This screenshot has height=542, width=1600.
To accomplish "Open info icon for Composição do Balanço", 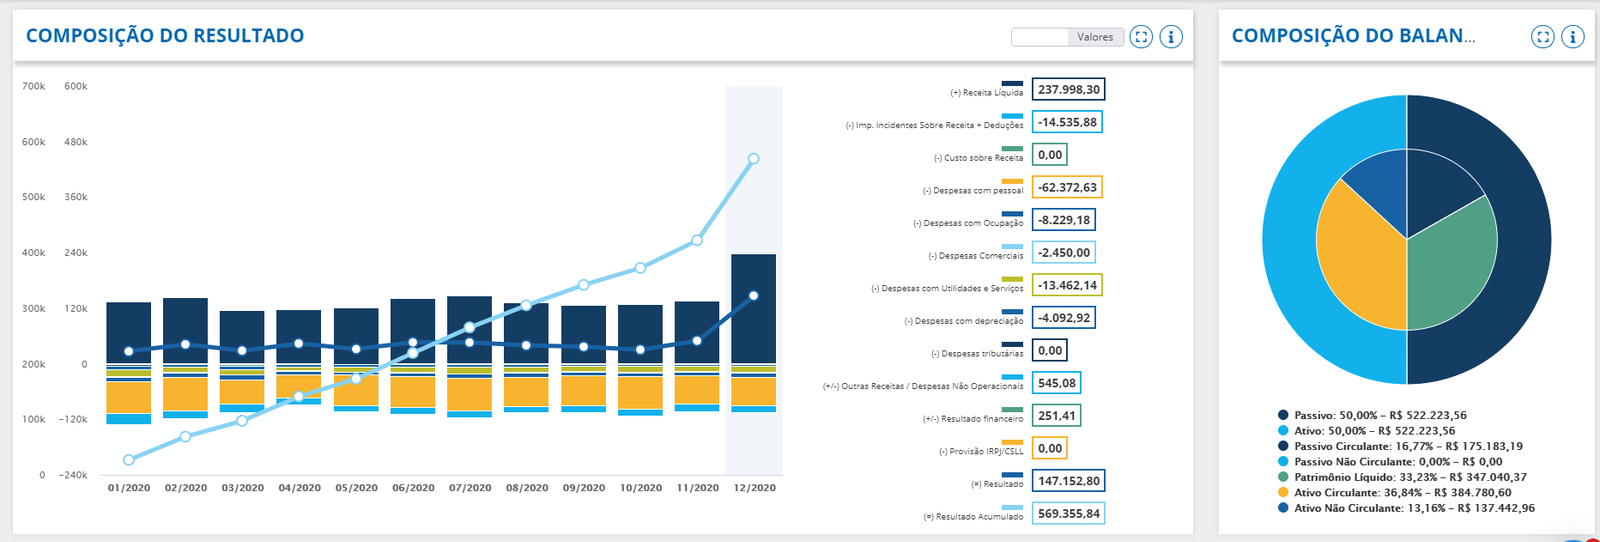I will (x=1573, y=37).
